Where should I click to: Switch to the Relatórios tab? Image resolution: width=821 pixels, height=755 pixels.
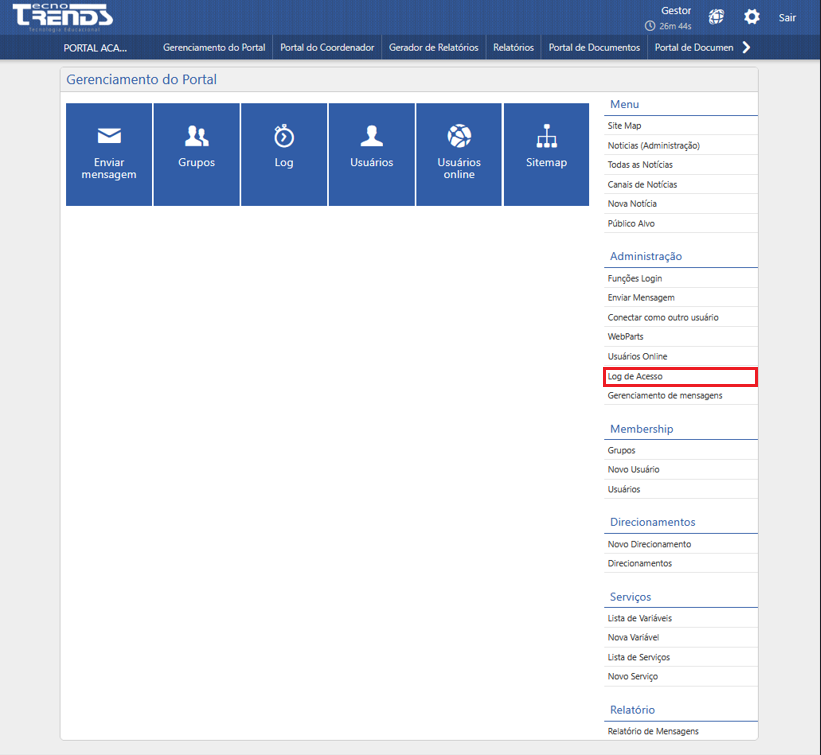[x=513, y=46]
